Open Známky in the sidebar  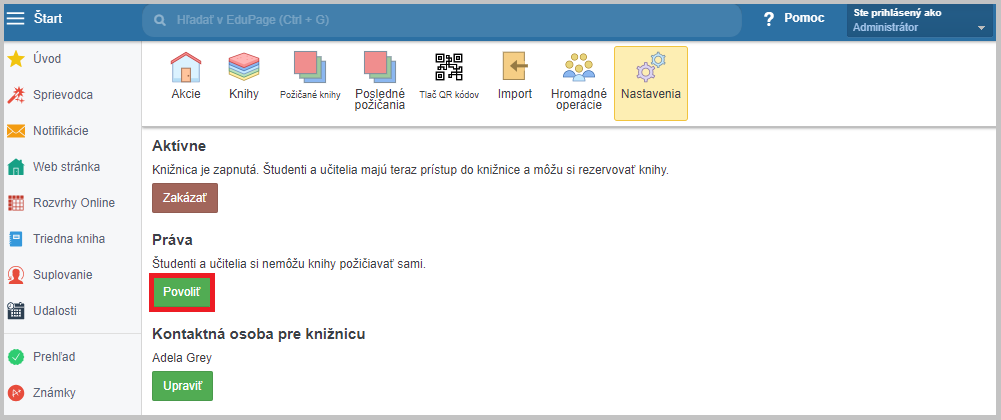click(x=54, y=393)
